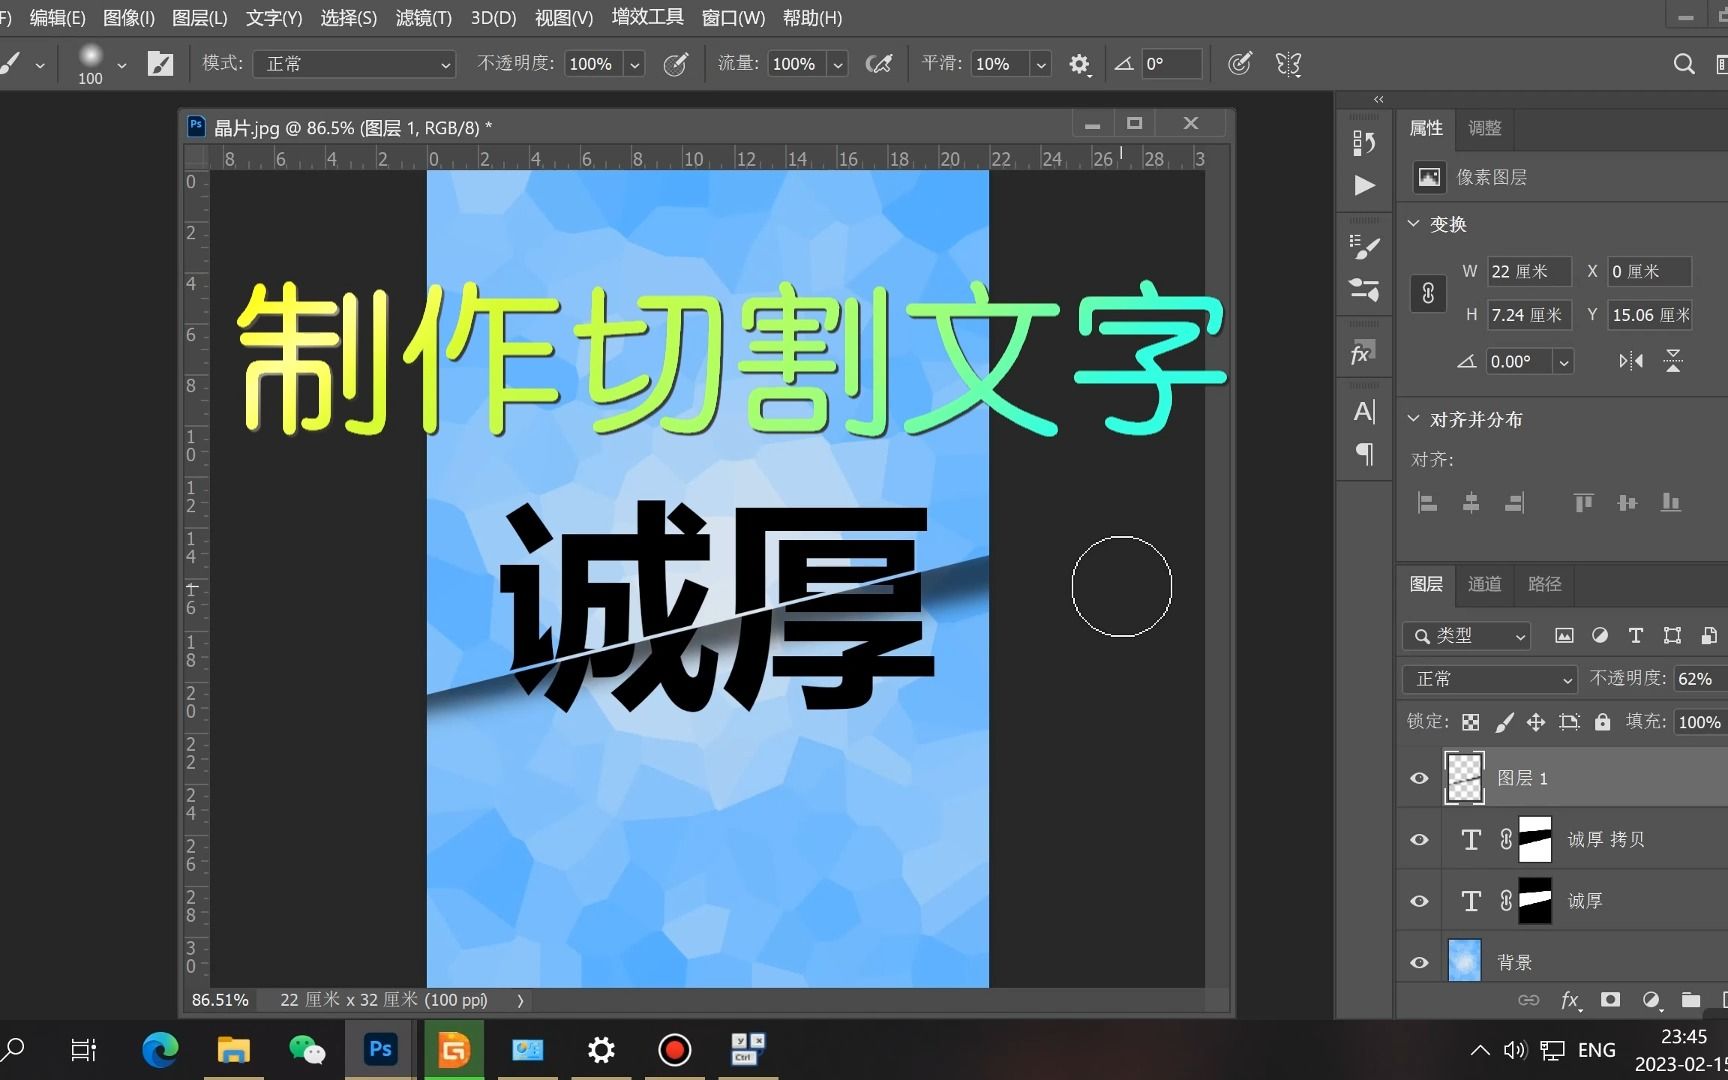The height and width of the screenshot is (1080, 1728).
Task: Switch to the 通道 tab
Action: click(x=1484, y=584)
